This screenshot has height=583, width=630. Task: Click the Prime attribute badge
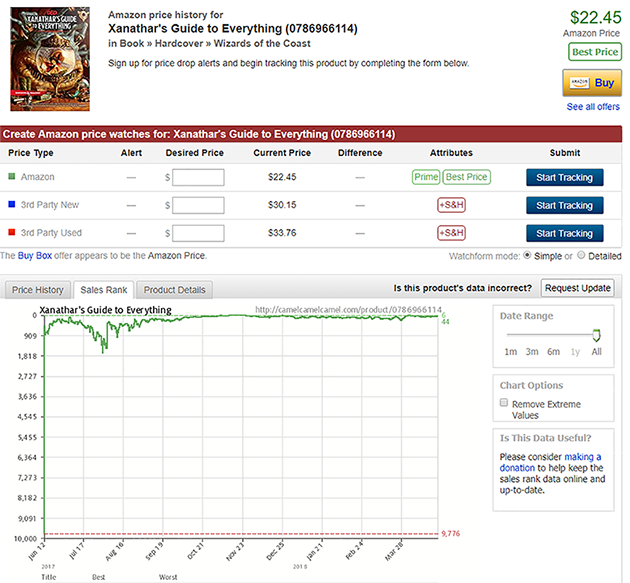pos(426,177)
